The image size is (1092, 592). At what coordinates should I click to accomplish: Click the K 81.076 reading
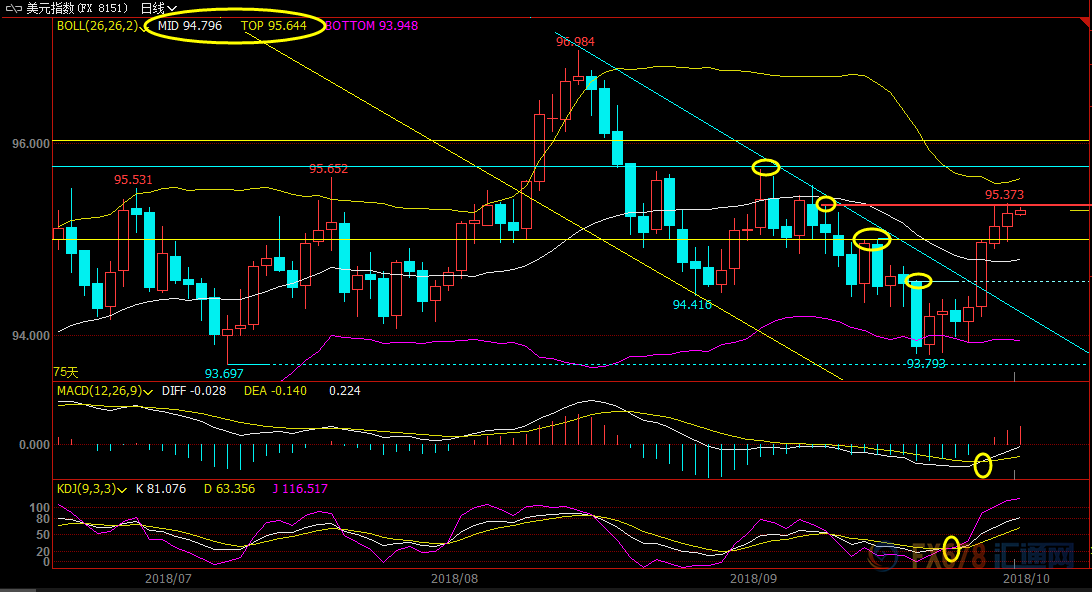pyautogui.click(x=161, y=489)
